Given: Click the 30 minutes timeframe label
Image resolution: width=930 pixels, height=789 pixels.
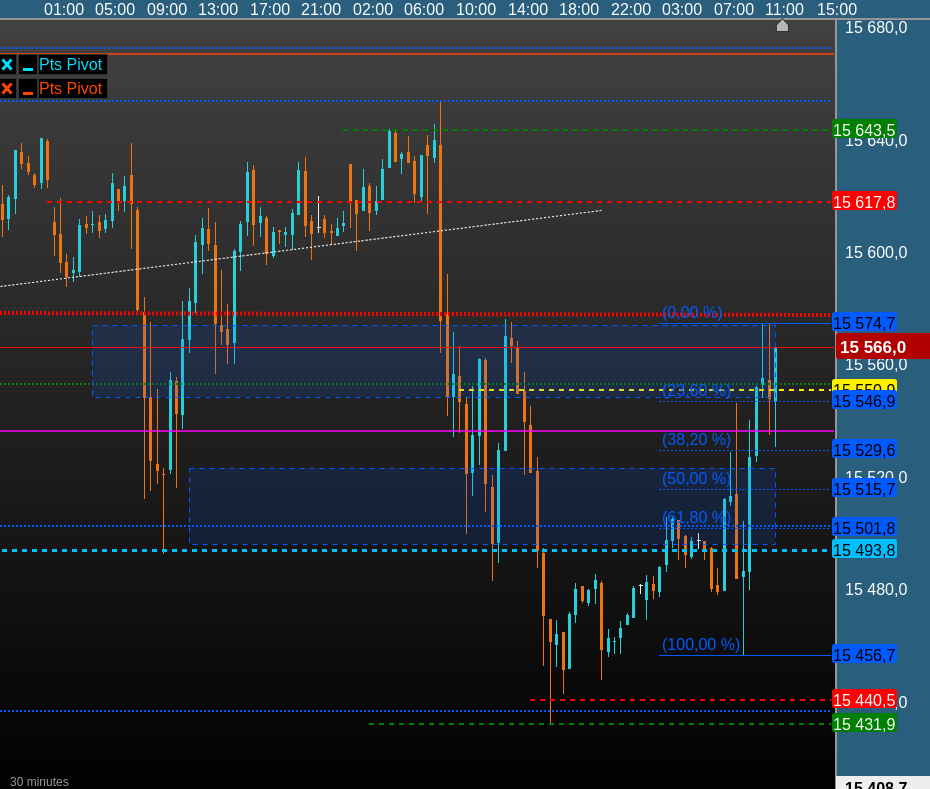Looking at the screenshot, I should point(39,782).
